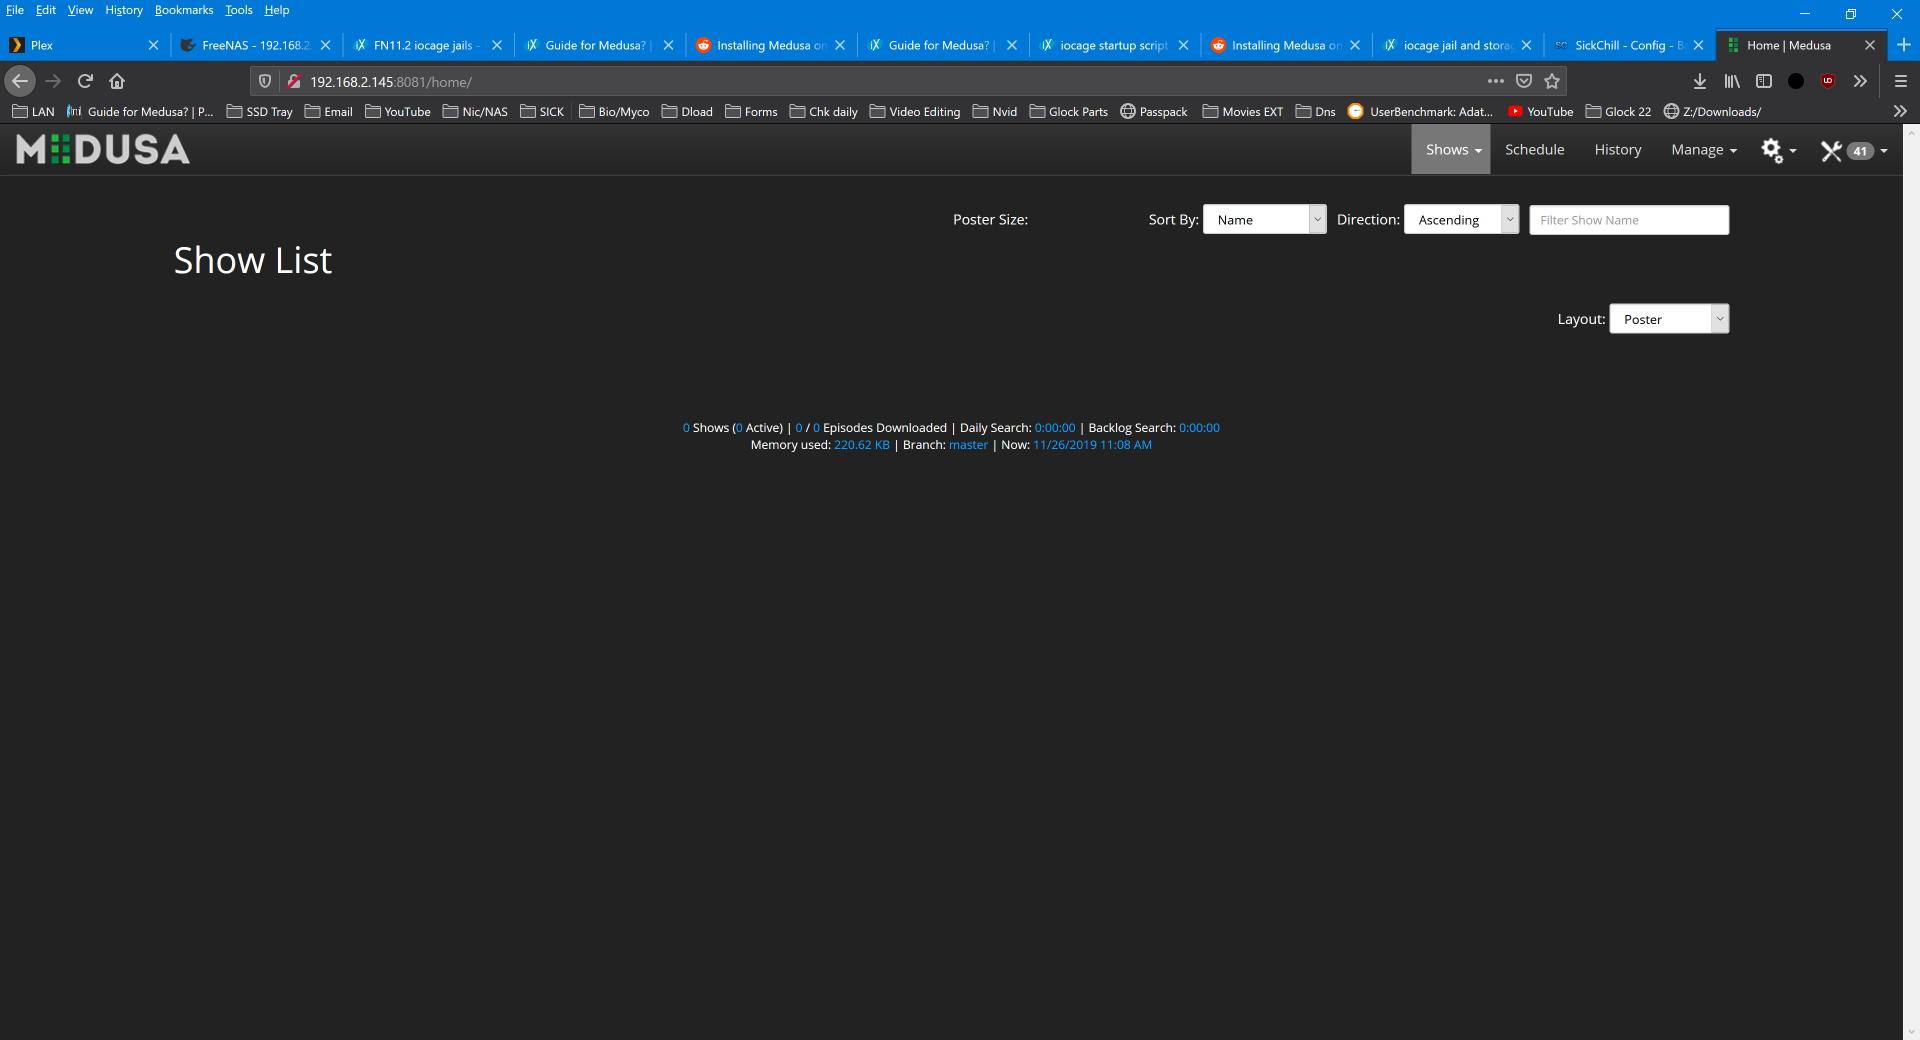Open the Medusa settings gear menu

(1778, 150)
